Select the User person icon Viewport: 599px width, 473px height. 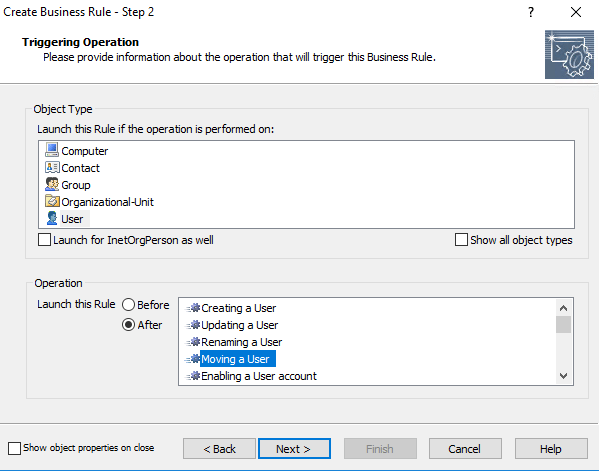pos(52,218)
